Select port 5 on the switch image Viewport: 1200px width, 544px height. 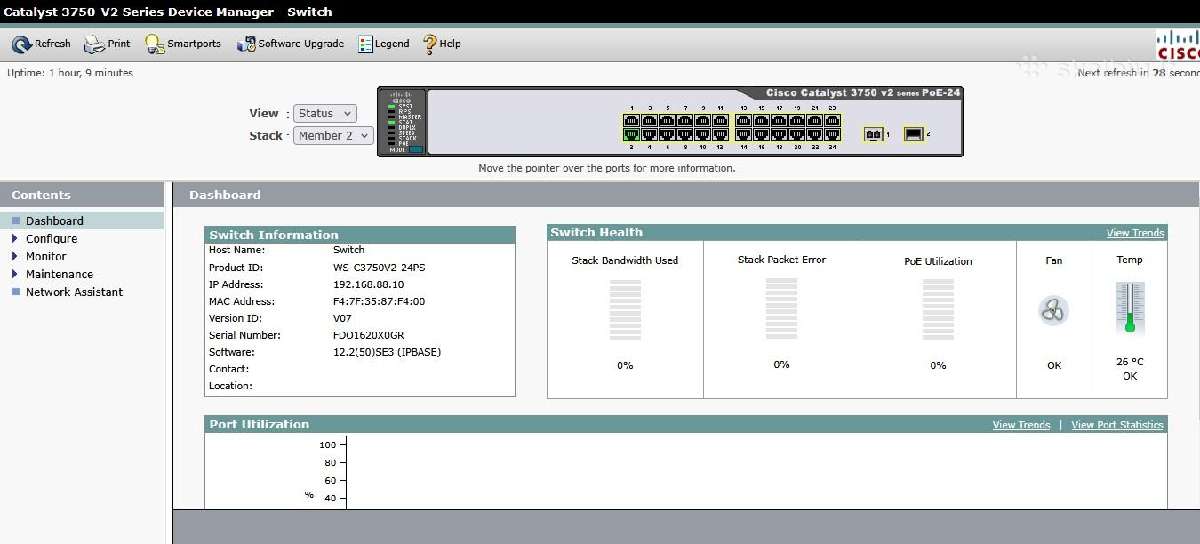point(667,120)
